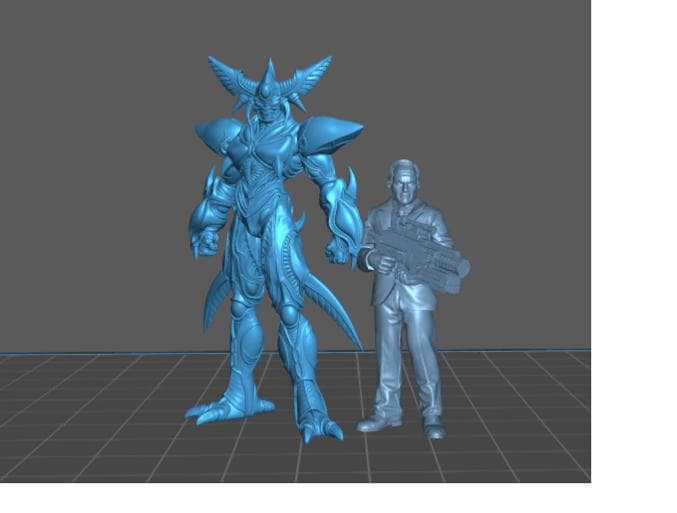Click the creature's central head spike
The width and height of the screenshot is (677, 513).
[x=269, y=74]
